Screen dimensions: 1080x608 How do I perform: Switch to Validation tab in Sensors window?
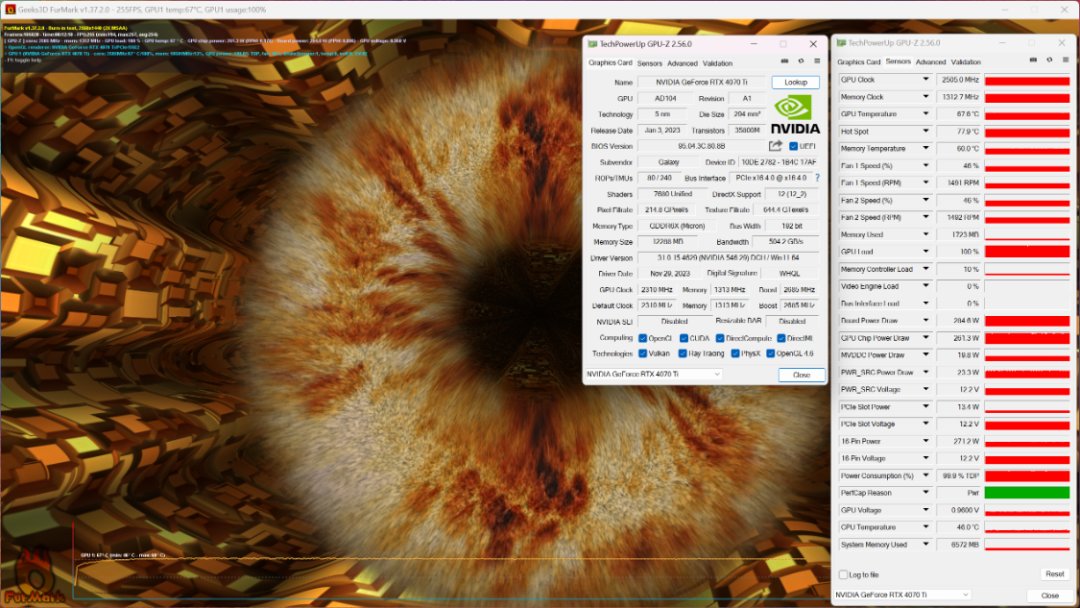[966, 62]
